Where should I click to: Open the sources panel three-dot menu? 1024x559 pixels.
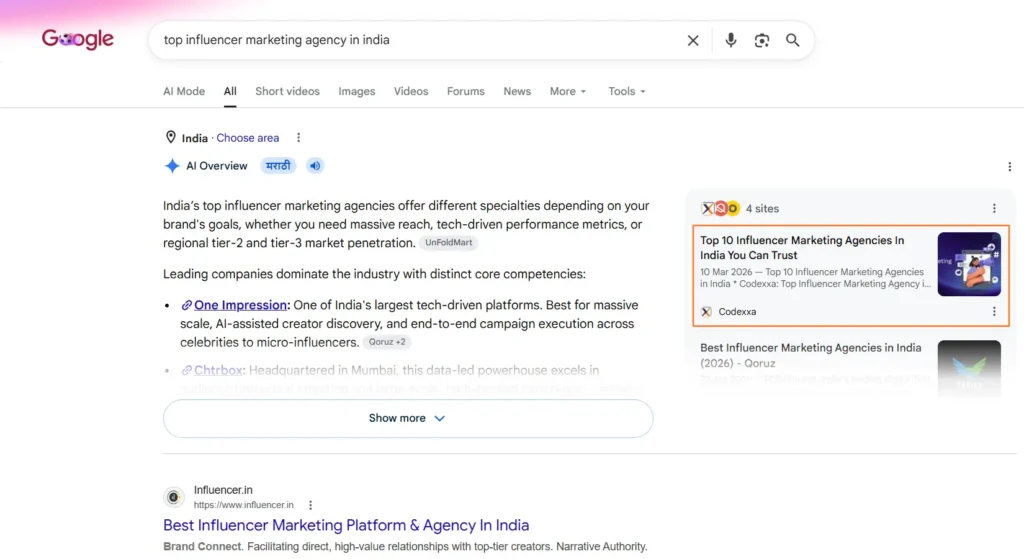994,208
